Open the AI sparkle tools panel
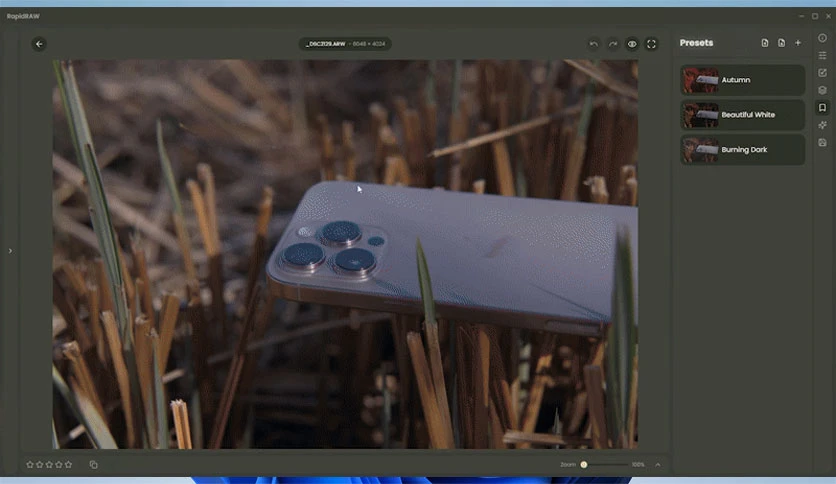Viewport: 836px width, 484px height. [x=822, y=125]
